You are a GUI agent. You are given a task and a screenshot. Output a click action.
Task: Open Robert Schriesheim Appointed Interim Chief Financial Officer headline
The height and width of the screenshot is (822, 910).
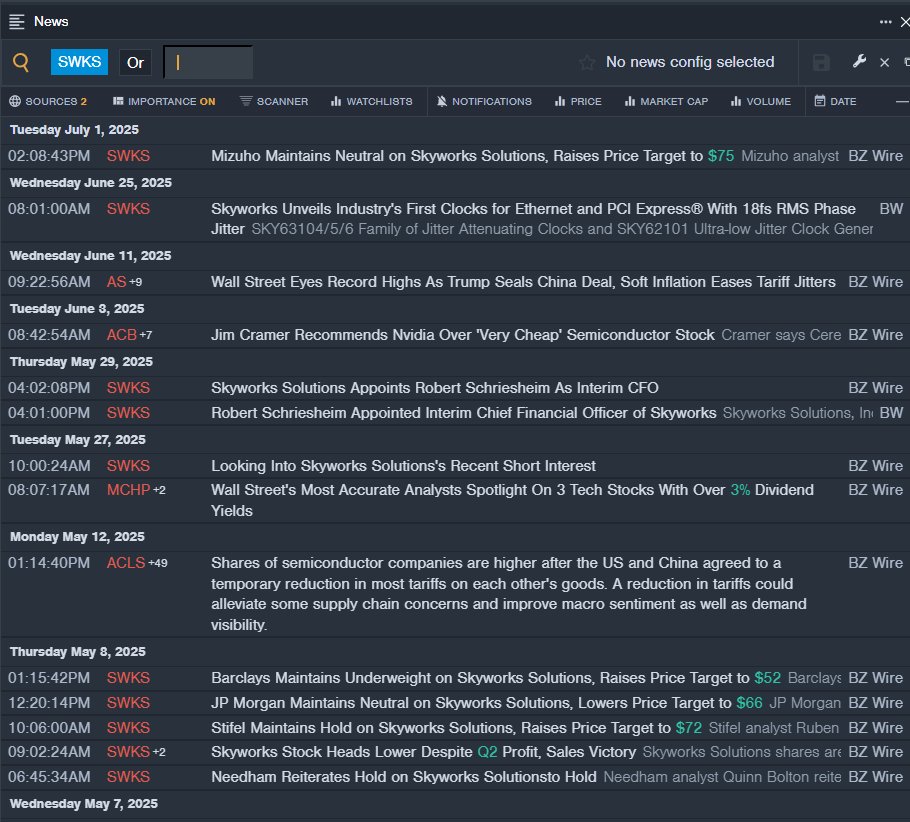464,413
